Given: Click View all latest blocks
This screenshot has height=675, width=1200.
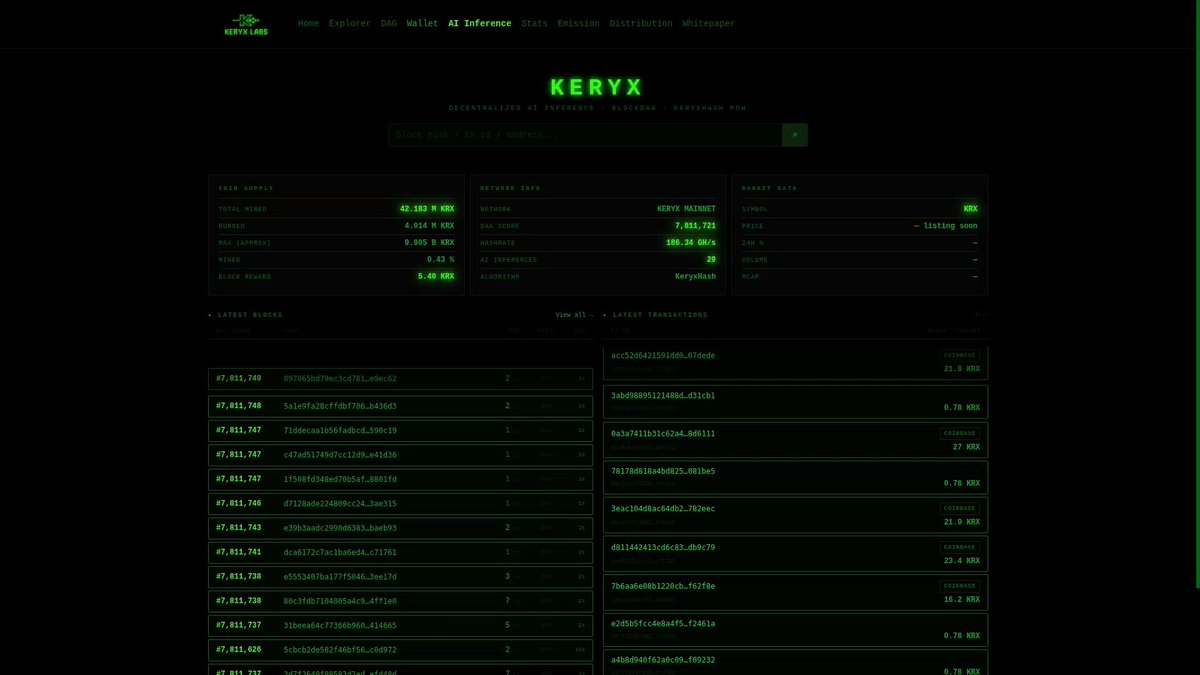Looking at the screenshot, I should tap(574, 315).
